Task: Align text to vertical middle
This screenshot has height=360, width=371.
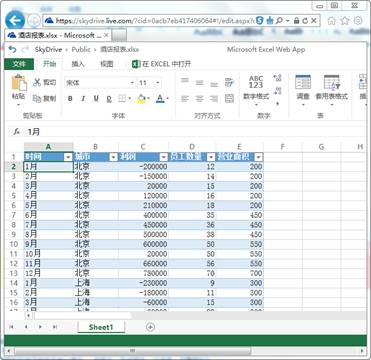Action: [199, 82]
